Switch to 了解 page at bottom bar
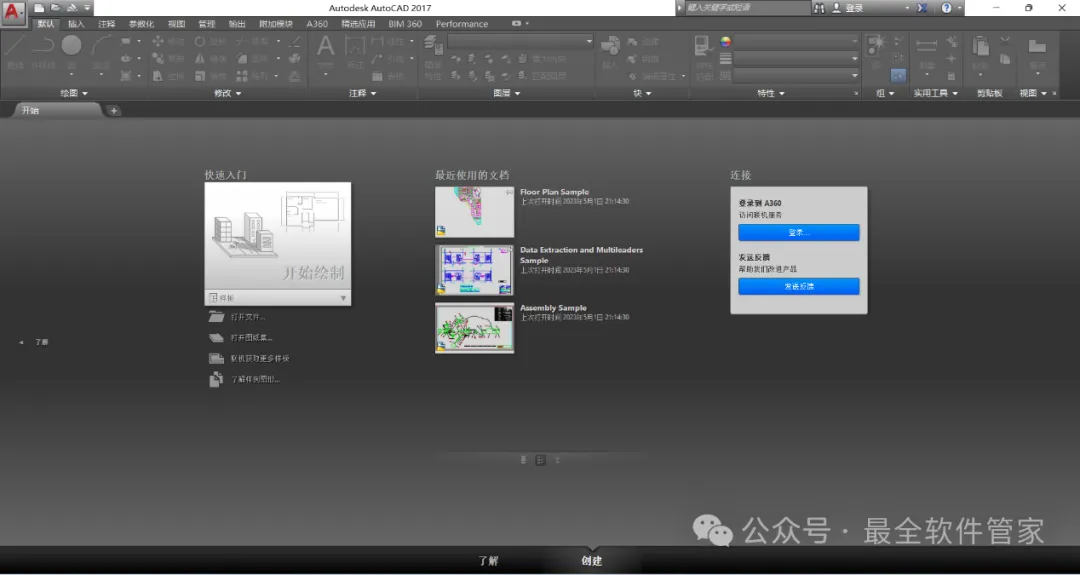1080x575 pixels. (488, 561)
